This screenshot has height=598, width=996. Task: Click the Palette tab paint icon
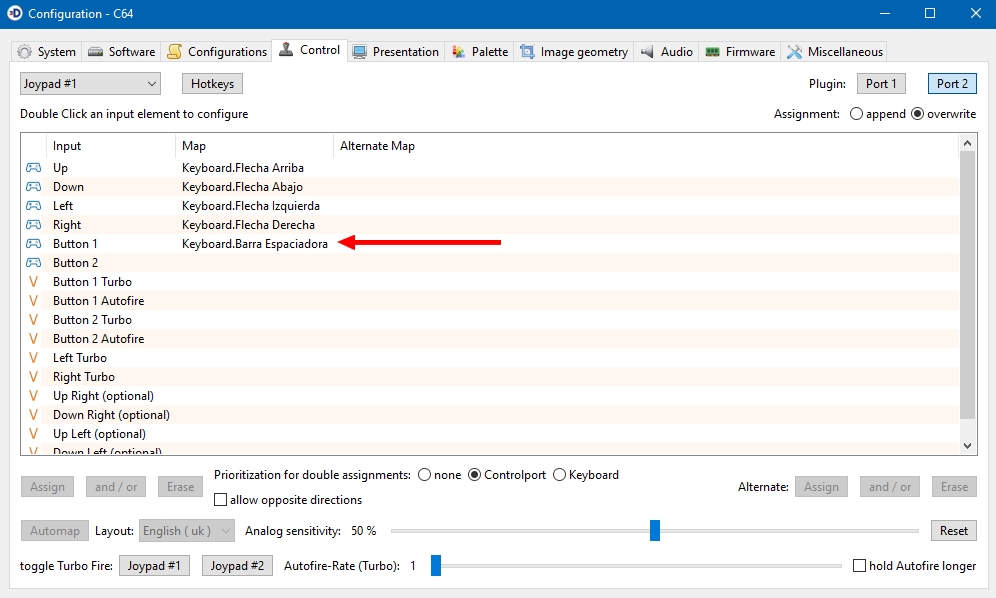point(459,52)
